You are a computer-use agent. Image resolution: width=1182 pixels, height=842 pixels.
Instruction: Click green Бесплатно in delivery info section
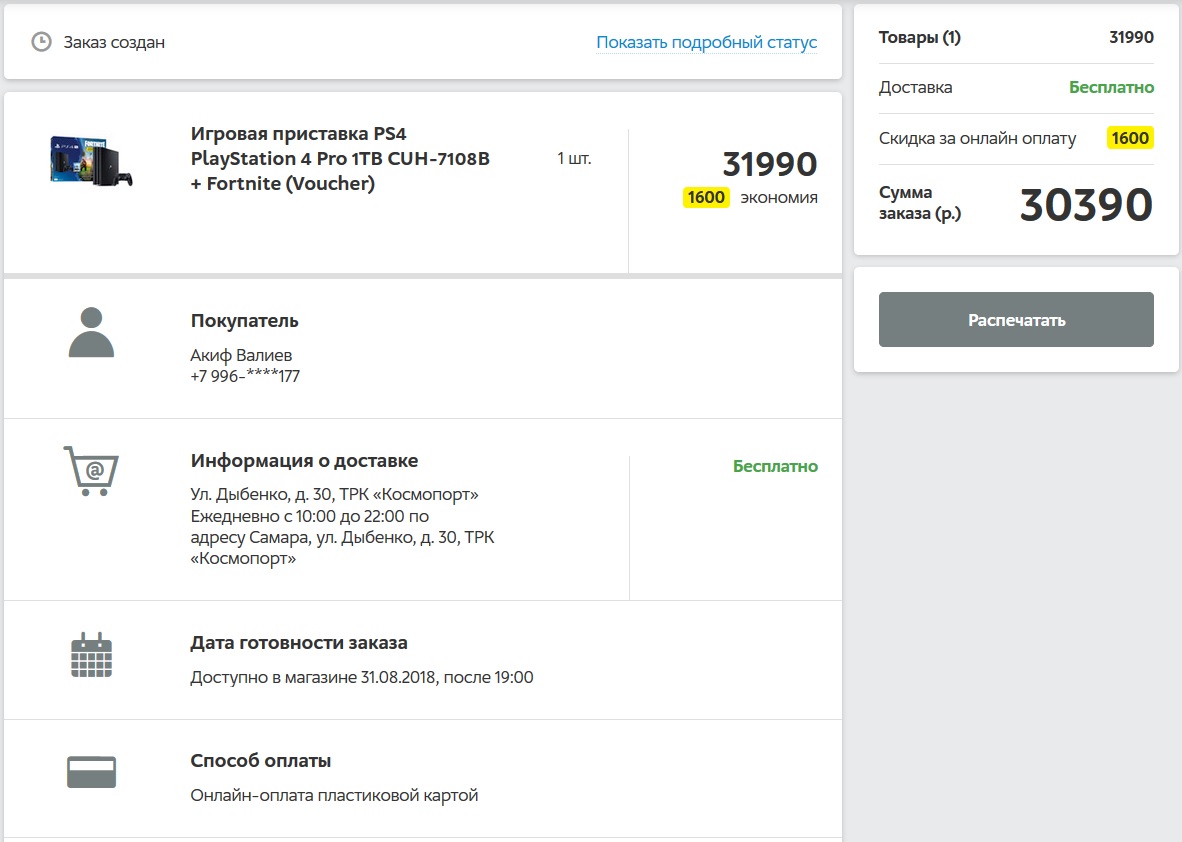click(x=775, y=466)
